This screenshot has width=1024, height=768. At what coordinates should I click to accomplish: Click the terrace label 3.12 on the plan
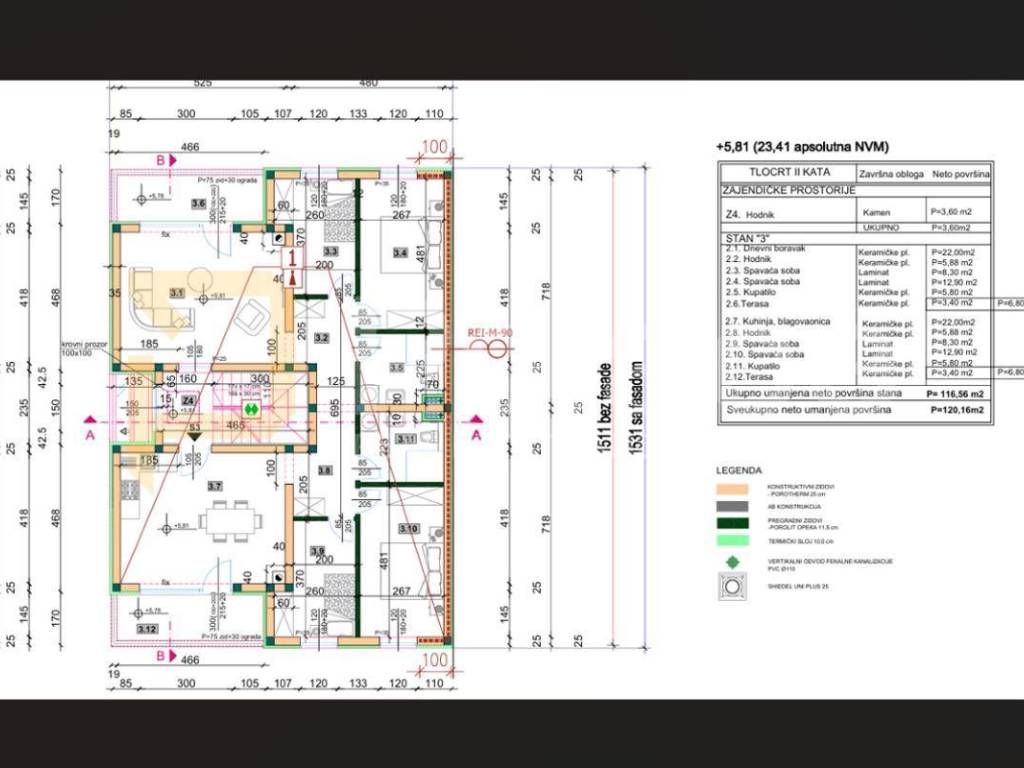pos(147,628)
